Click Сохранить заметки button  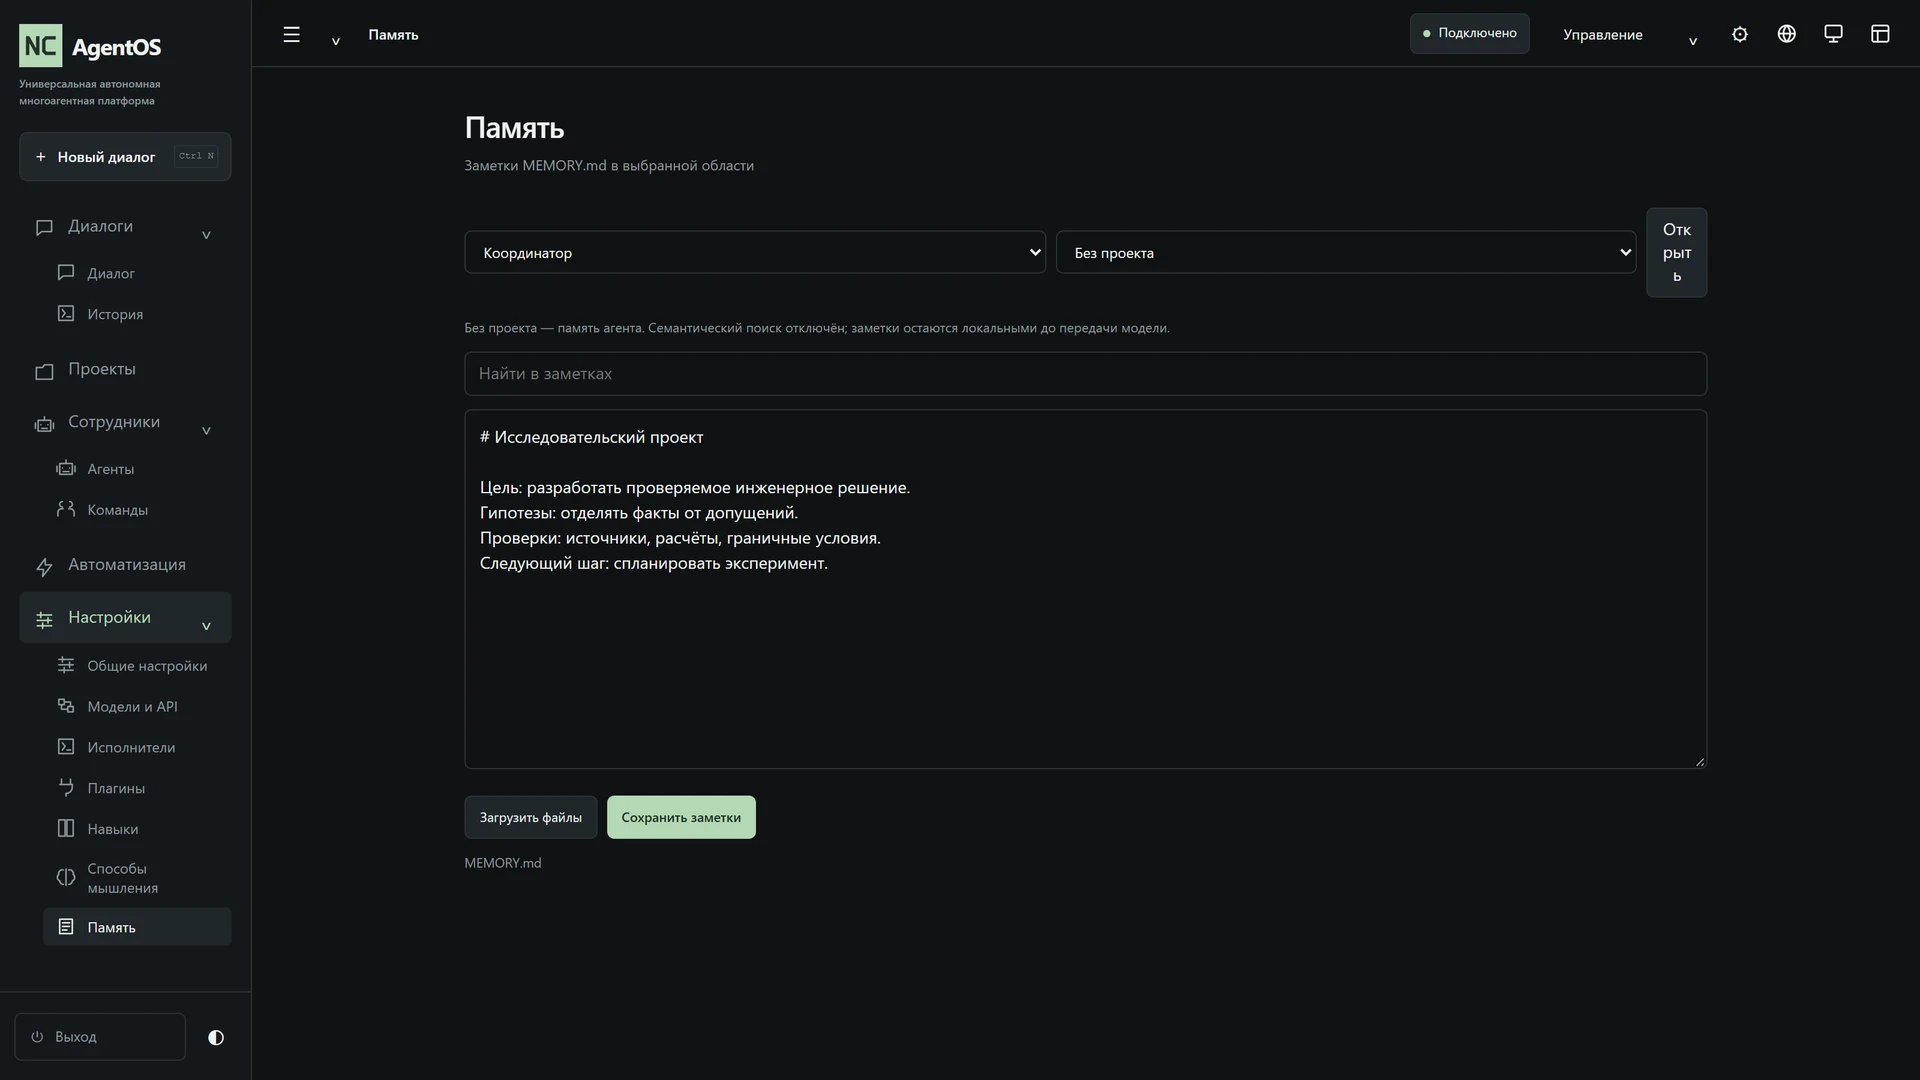pos(681,817)
